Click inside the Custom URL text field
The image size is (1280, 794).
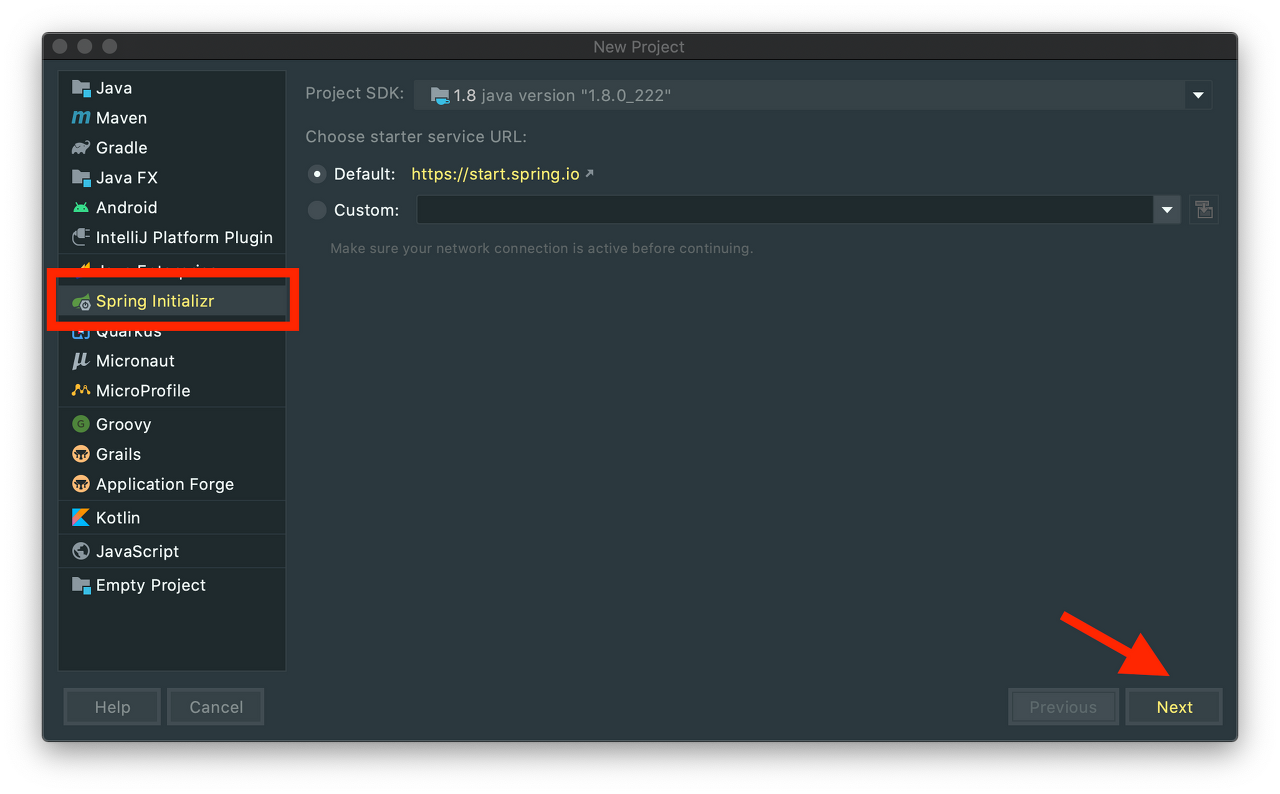click(785, 210)
